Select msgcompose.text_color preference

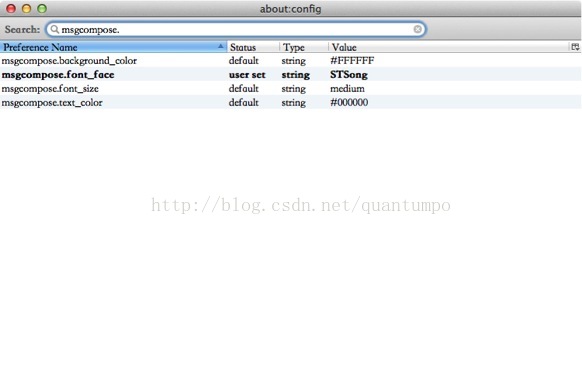click(52, 102)
